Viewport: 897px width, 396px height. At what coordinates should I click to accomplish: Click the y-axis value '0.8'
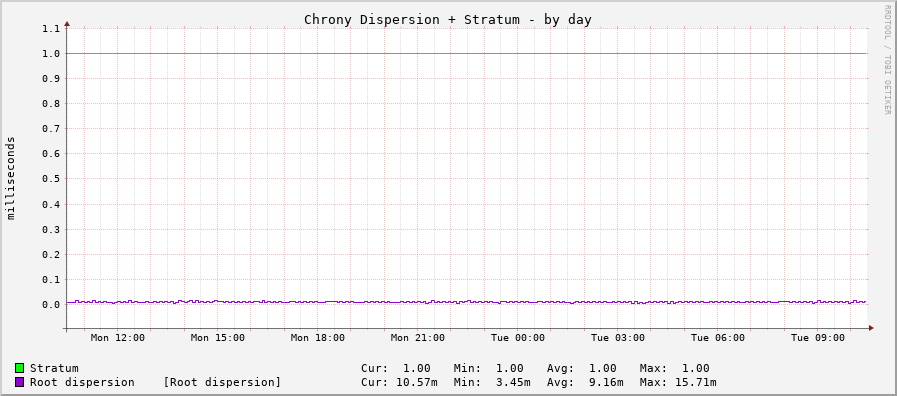(51, 104)
